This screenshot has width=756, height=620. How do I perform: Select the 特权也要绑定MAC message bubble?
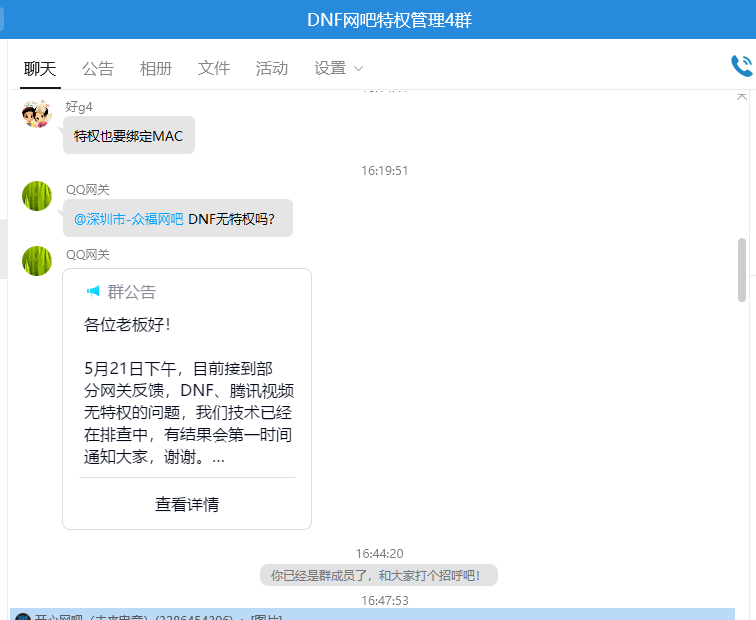pos(129,135)
